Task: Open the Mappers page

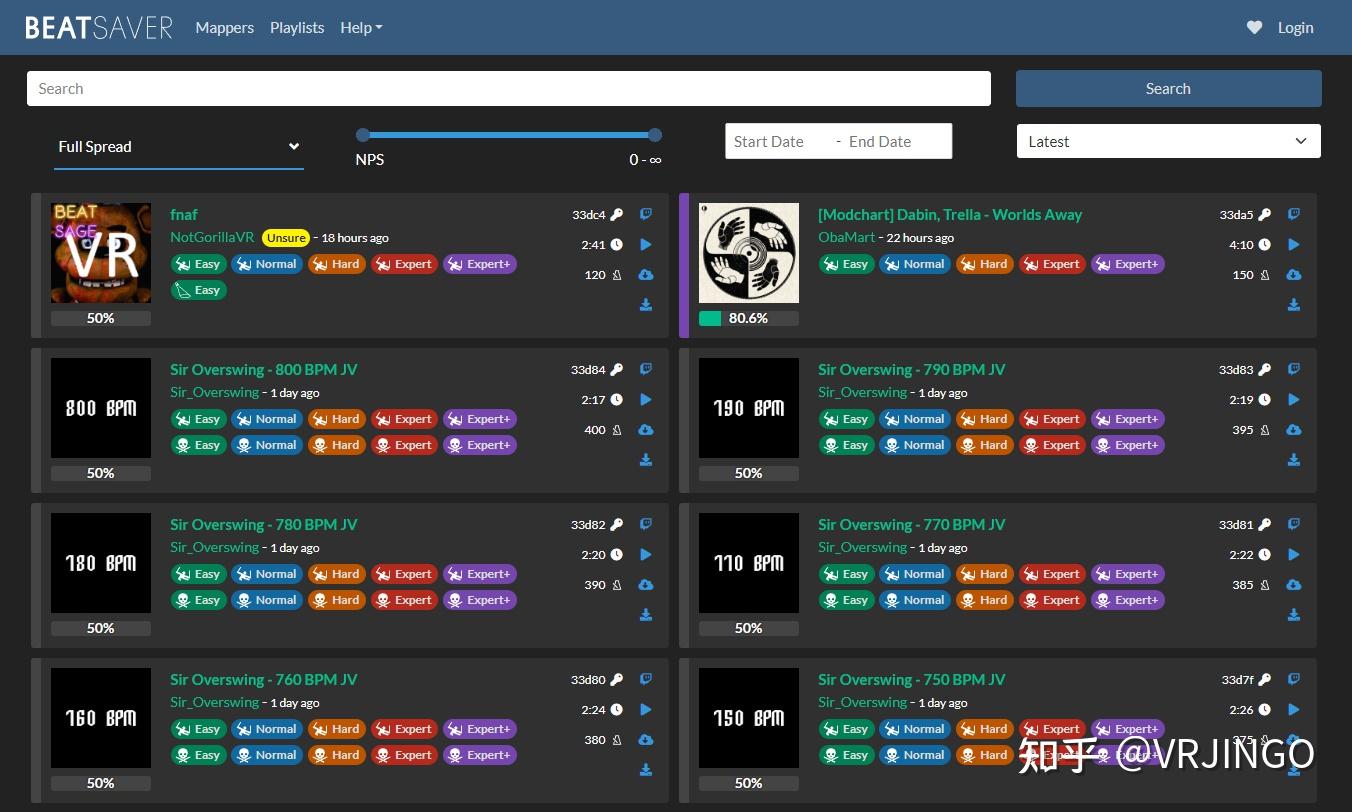Action: (x=225, y=28)
